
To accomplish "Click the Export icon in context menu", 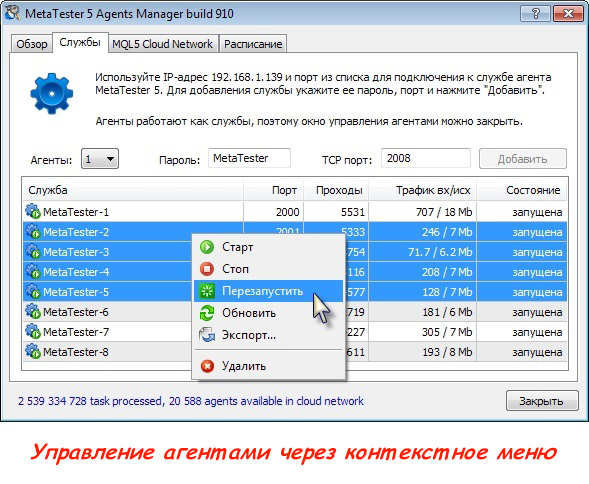I will coord(207,334).
